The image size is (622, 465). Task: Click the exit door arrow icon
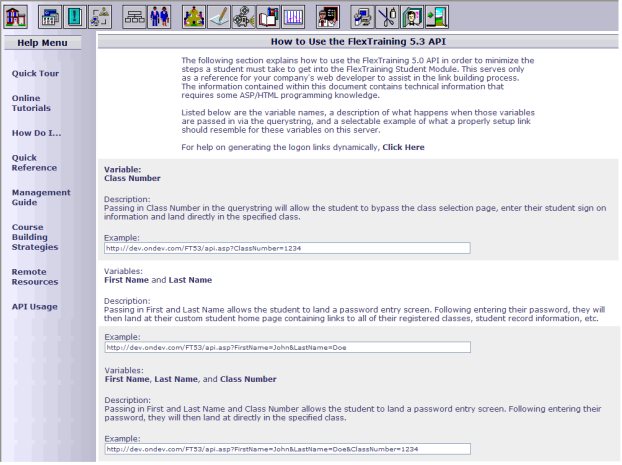(x=437, y=17)
